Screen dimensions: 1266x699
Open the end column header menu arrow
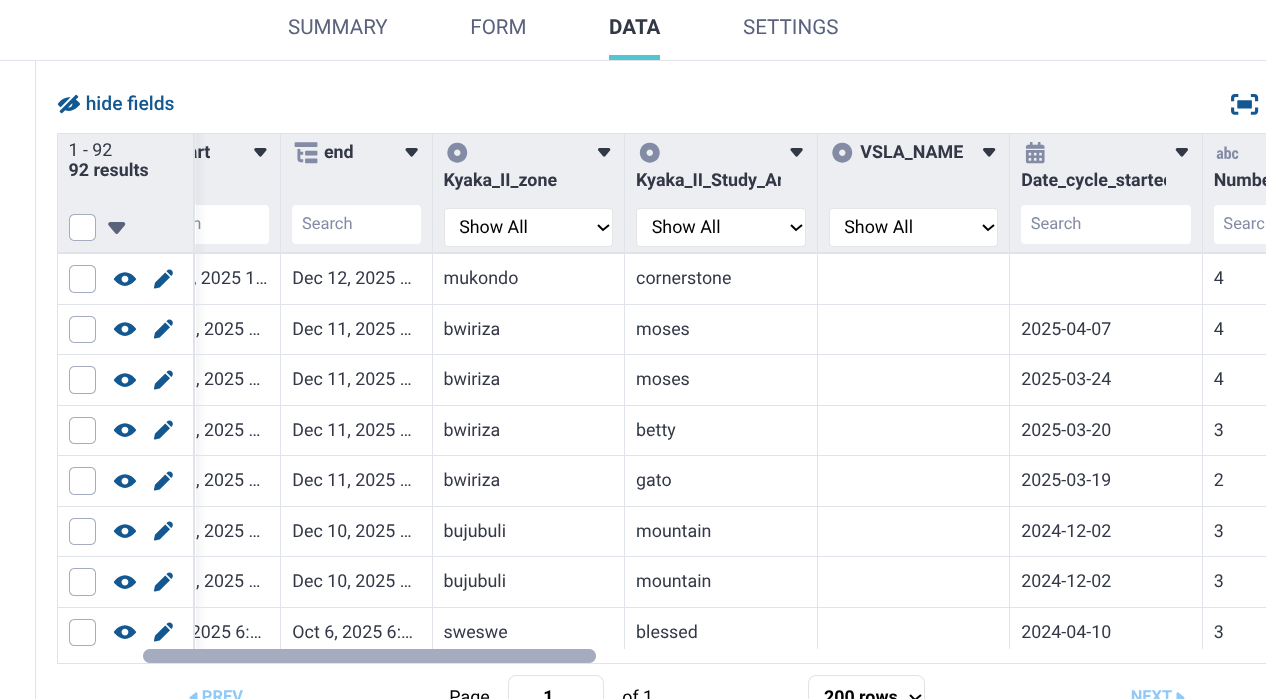point(411,153)
